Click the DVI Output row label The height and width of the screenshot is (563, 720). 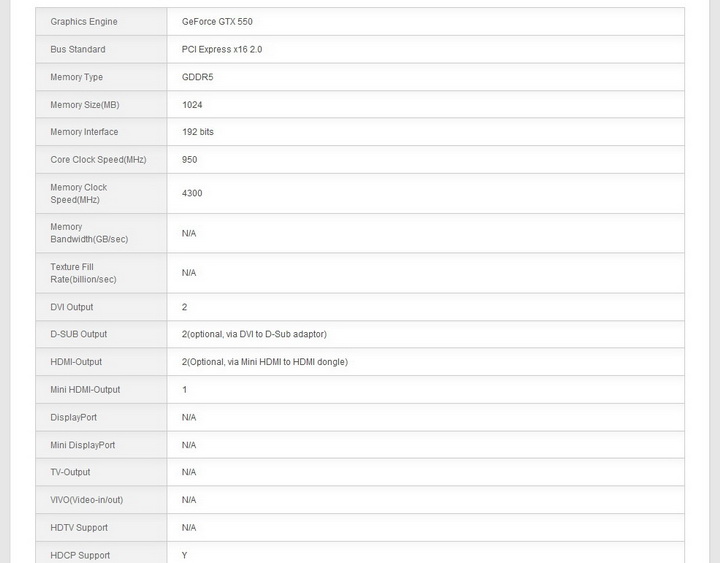point(72,307)
